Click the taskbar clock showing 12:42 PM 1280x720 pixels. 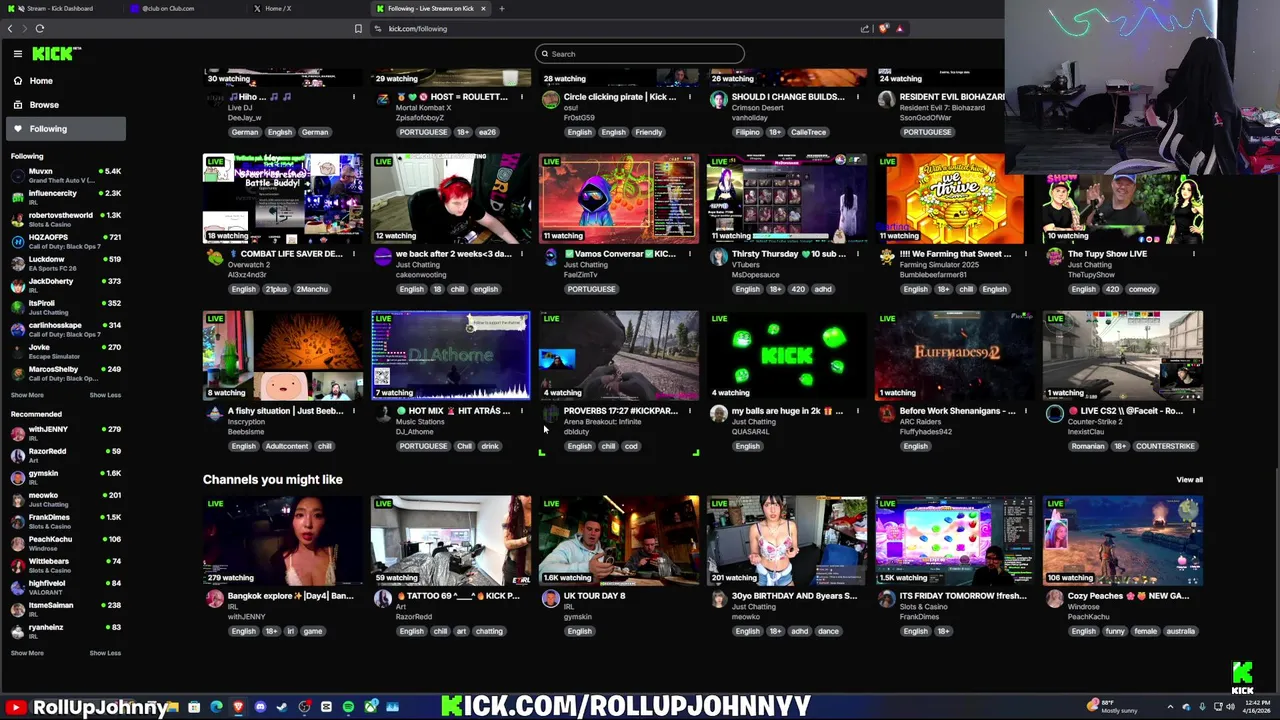click(1258, 707)
